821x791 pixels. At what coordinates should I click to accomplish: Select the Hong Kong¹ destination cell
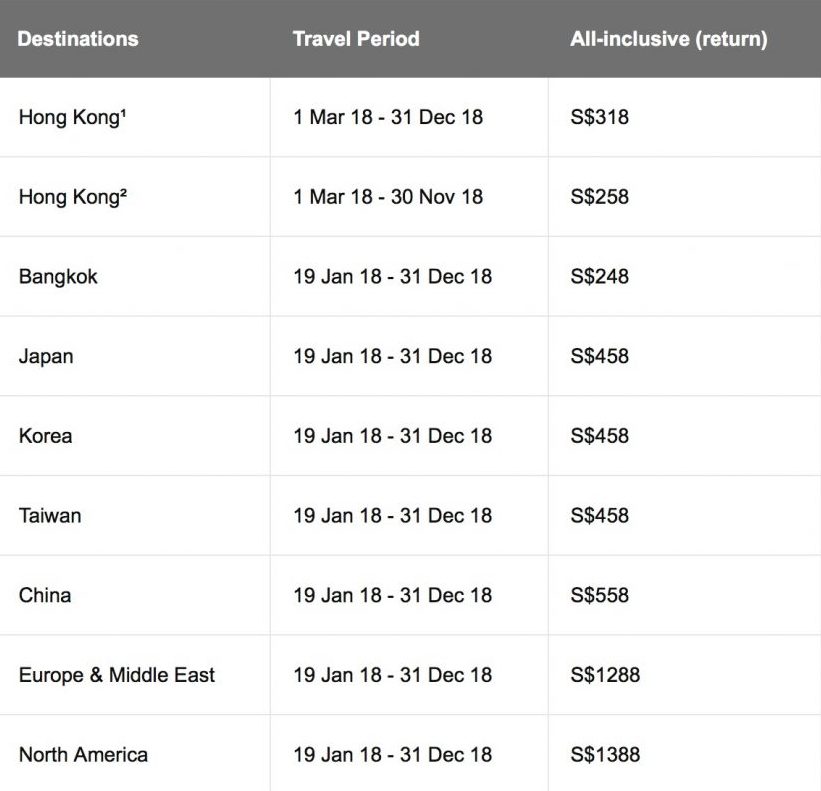point(73,117)
